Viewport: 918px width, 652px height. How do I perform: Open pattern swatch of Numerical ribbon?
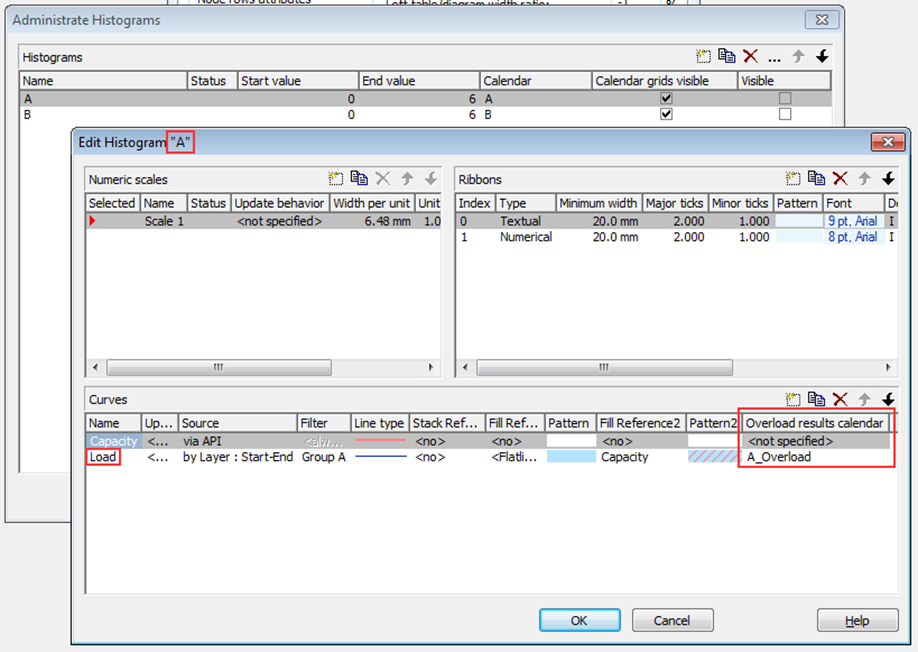tap(799, 237)
